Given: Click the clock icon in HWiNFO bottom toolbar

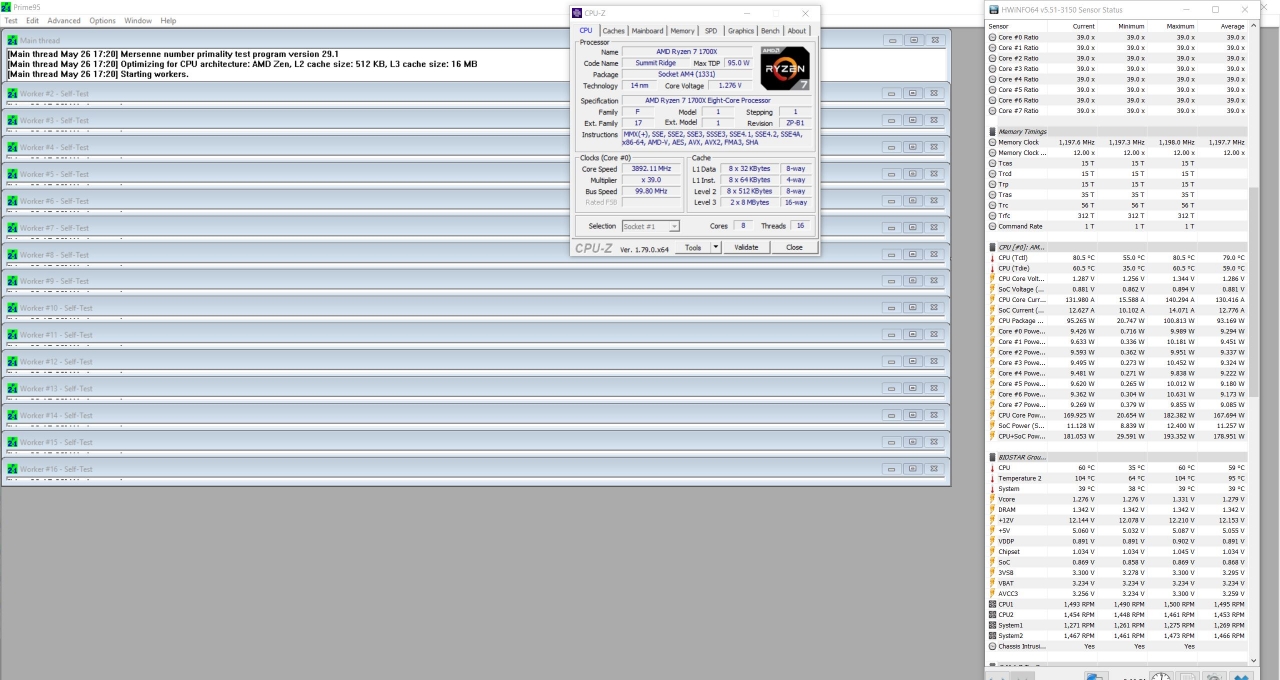Looking at the screenshot, I should click(1160, 676).
